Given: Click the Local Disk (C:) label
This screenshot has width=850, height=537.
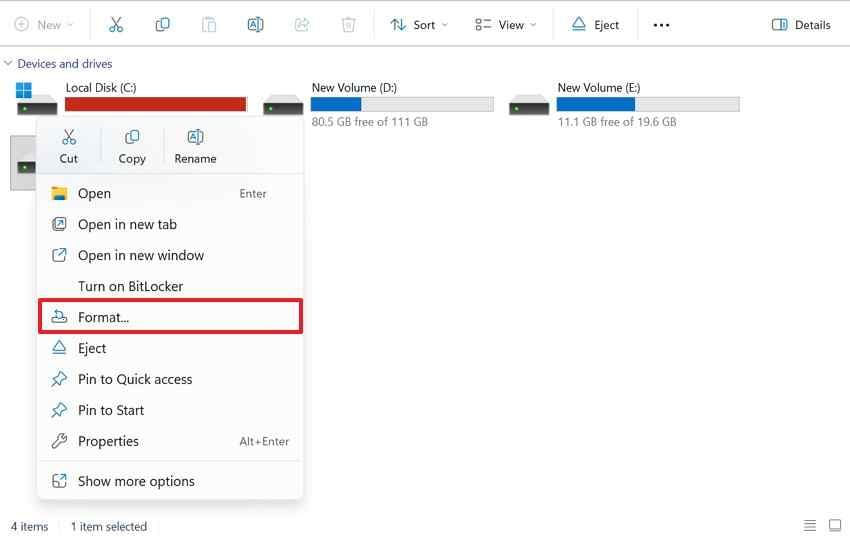Looking at the screenshot, I should (101, 88).
